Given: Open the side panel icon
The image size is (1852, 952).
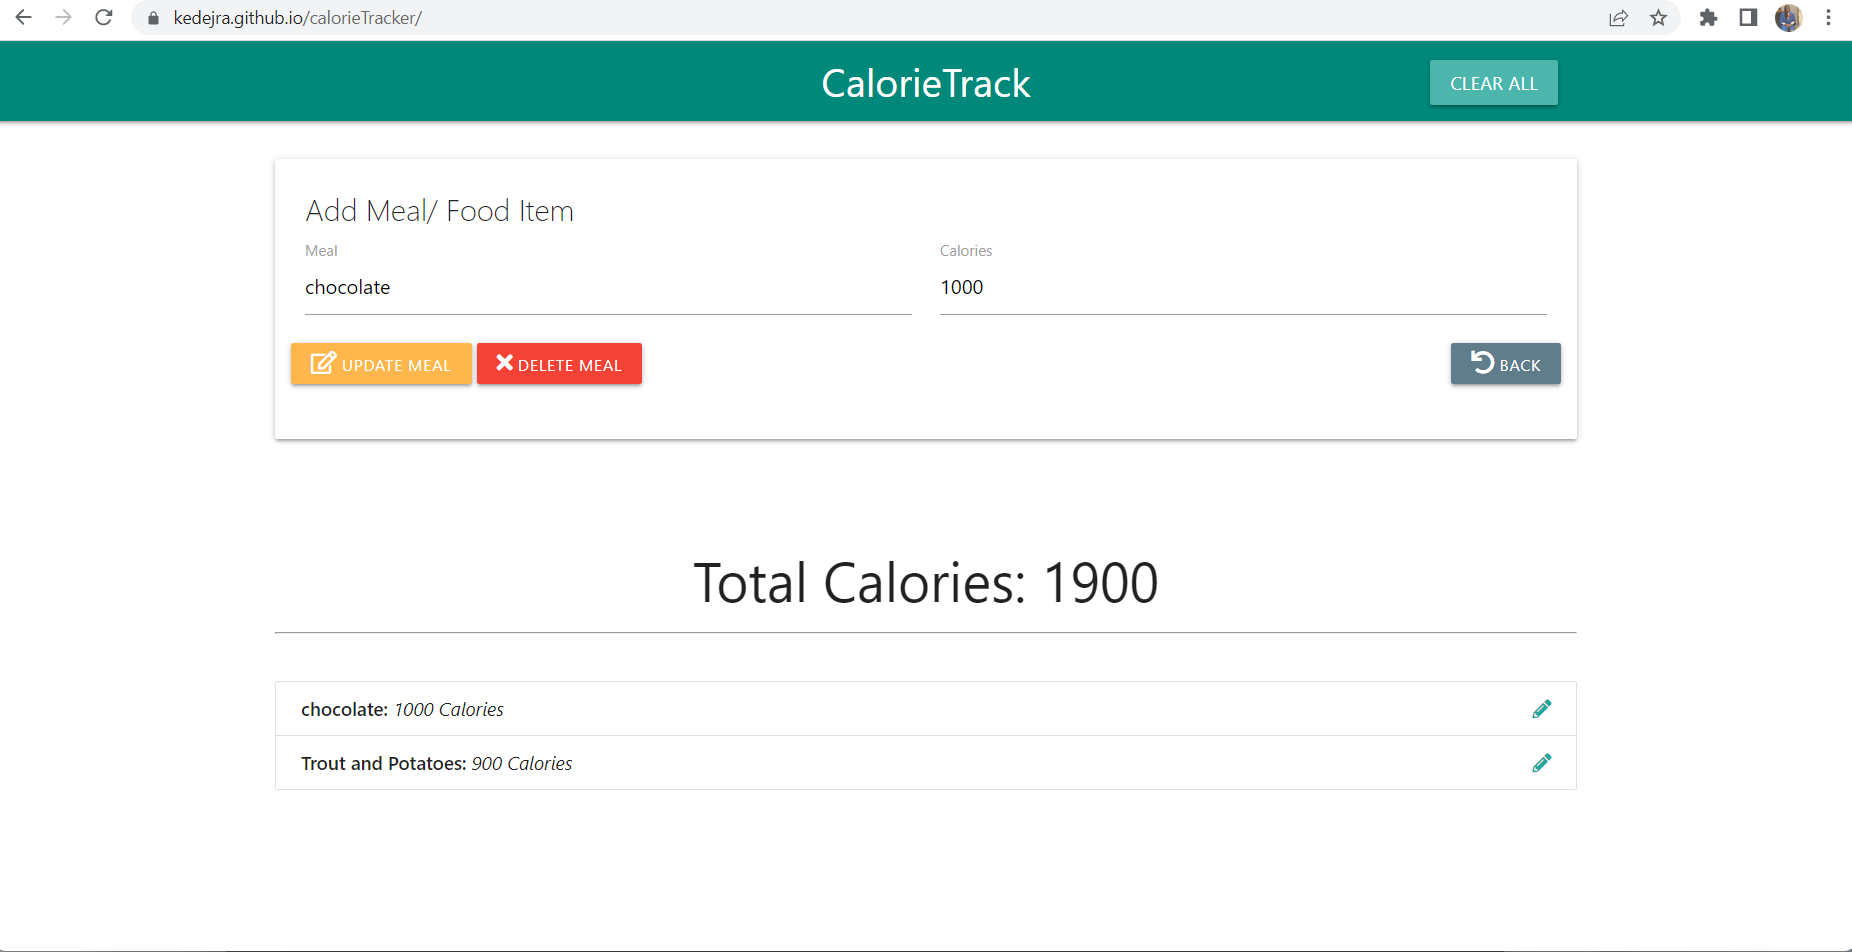Looking at the screenshot, I should click(1749, 17).
